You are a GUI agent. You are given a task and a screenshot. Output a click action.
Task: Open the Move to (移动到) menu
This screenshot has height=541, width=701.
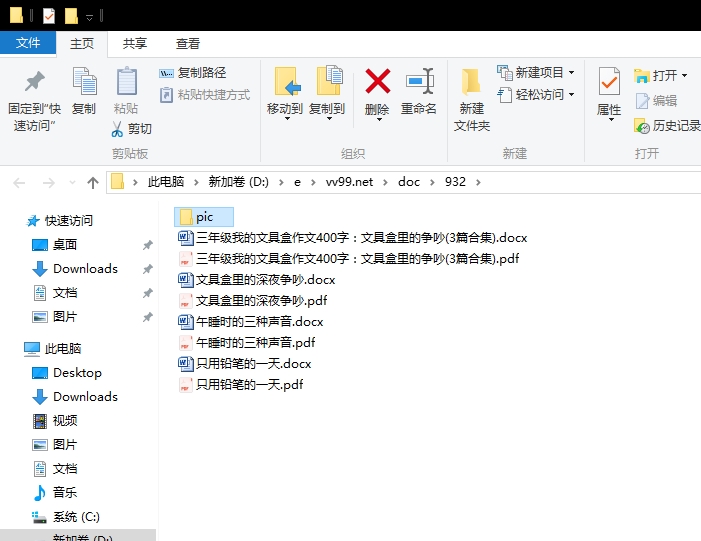(285, 93)
